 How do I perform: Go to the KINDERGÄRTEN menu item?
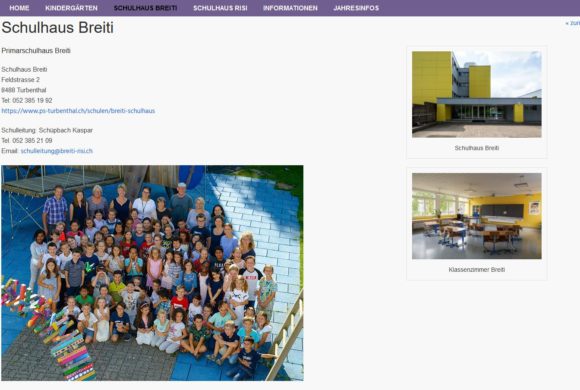[x=71, y=8]
